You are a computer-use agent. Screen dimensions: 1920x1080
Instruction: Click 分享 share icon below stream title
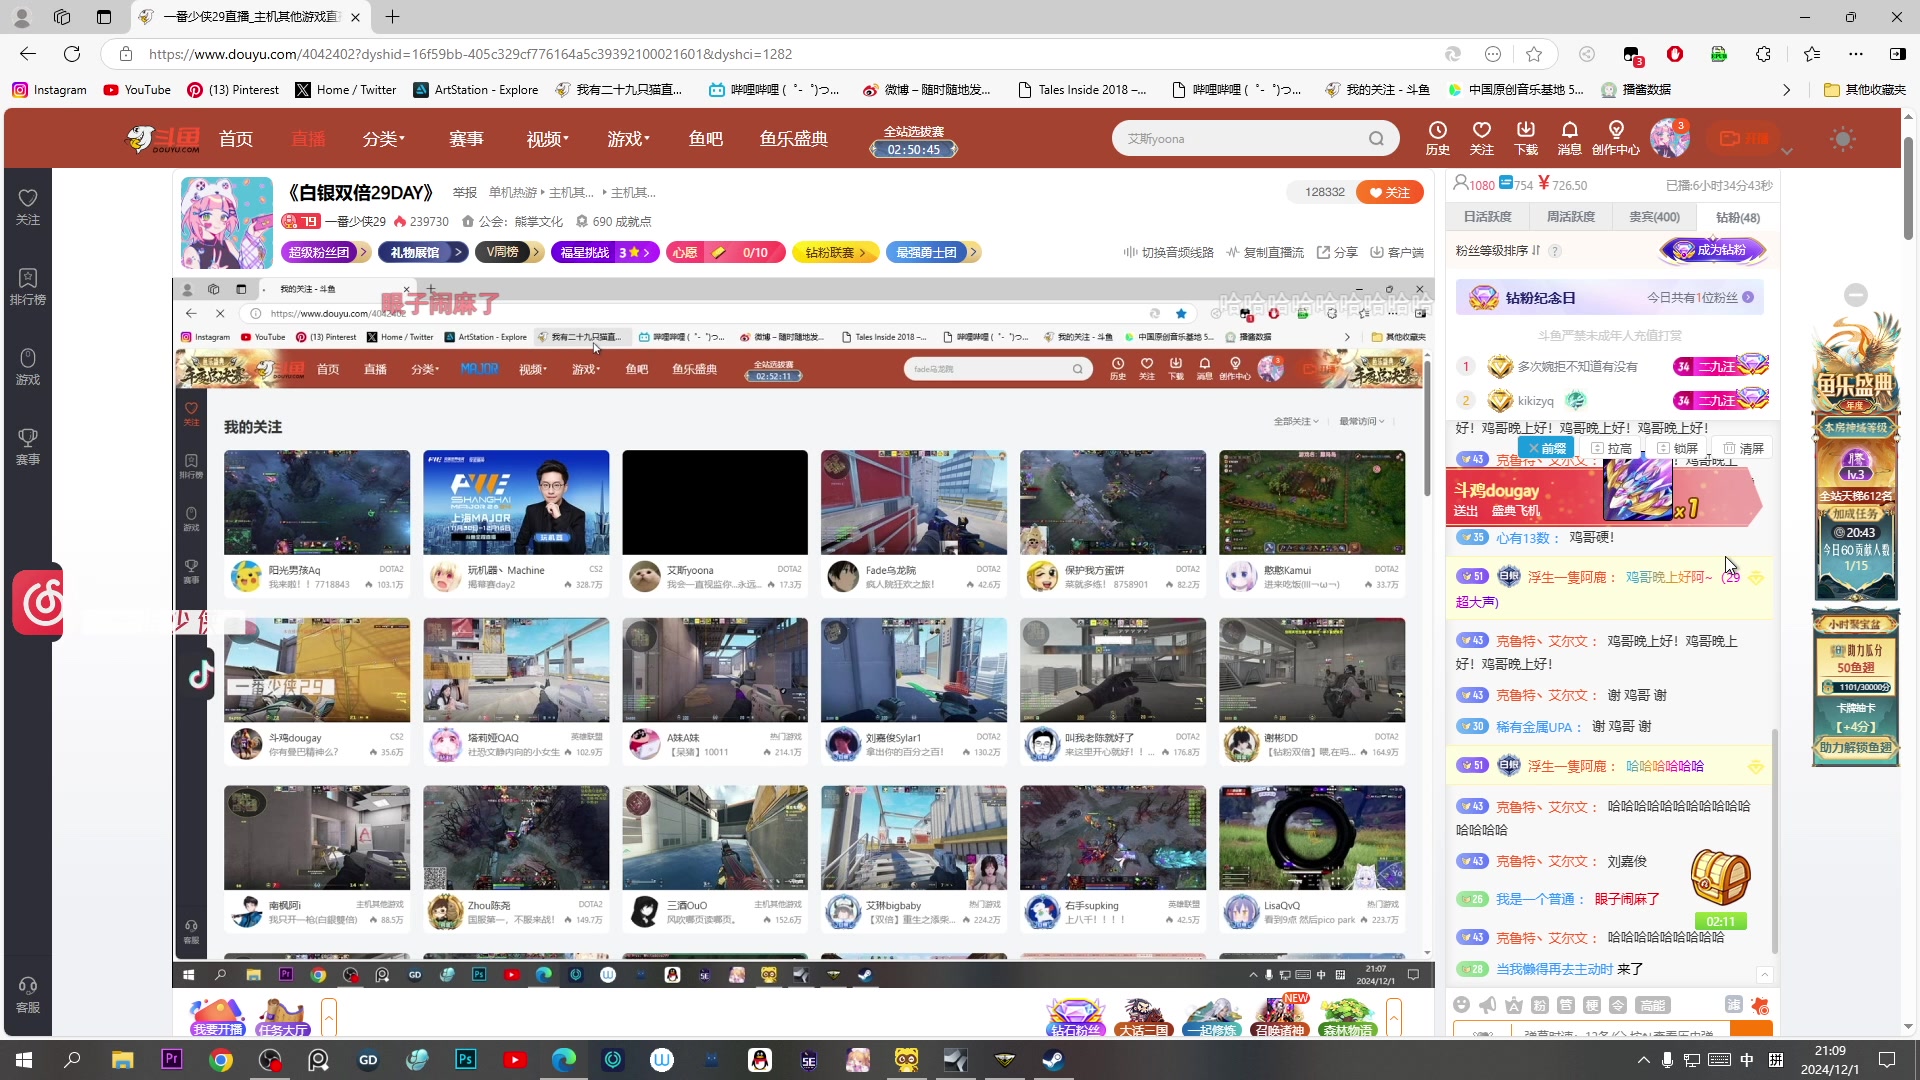[x=1337, y=252]
